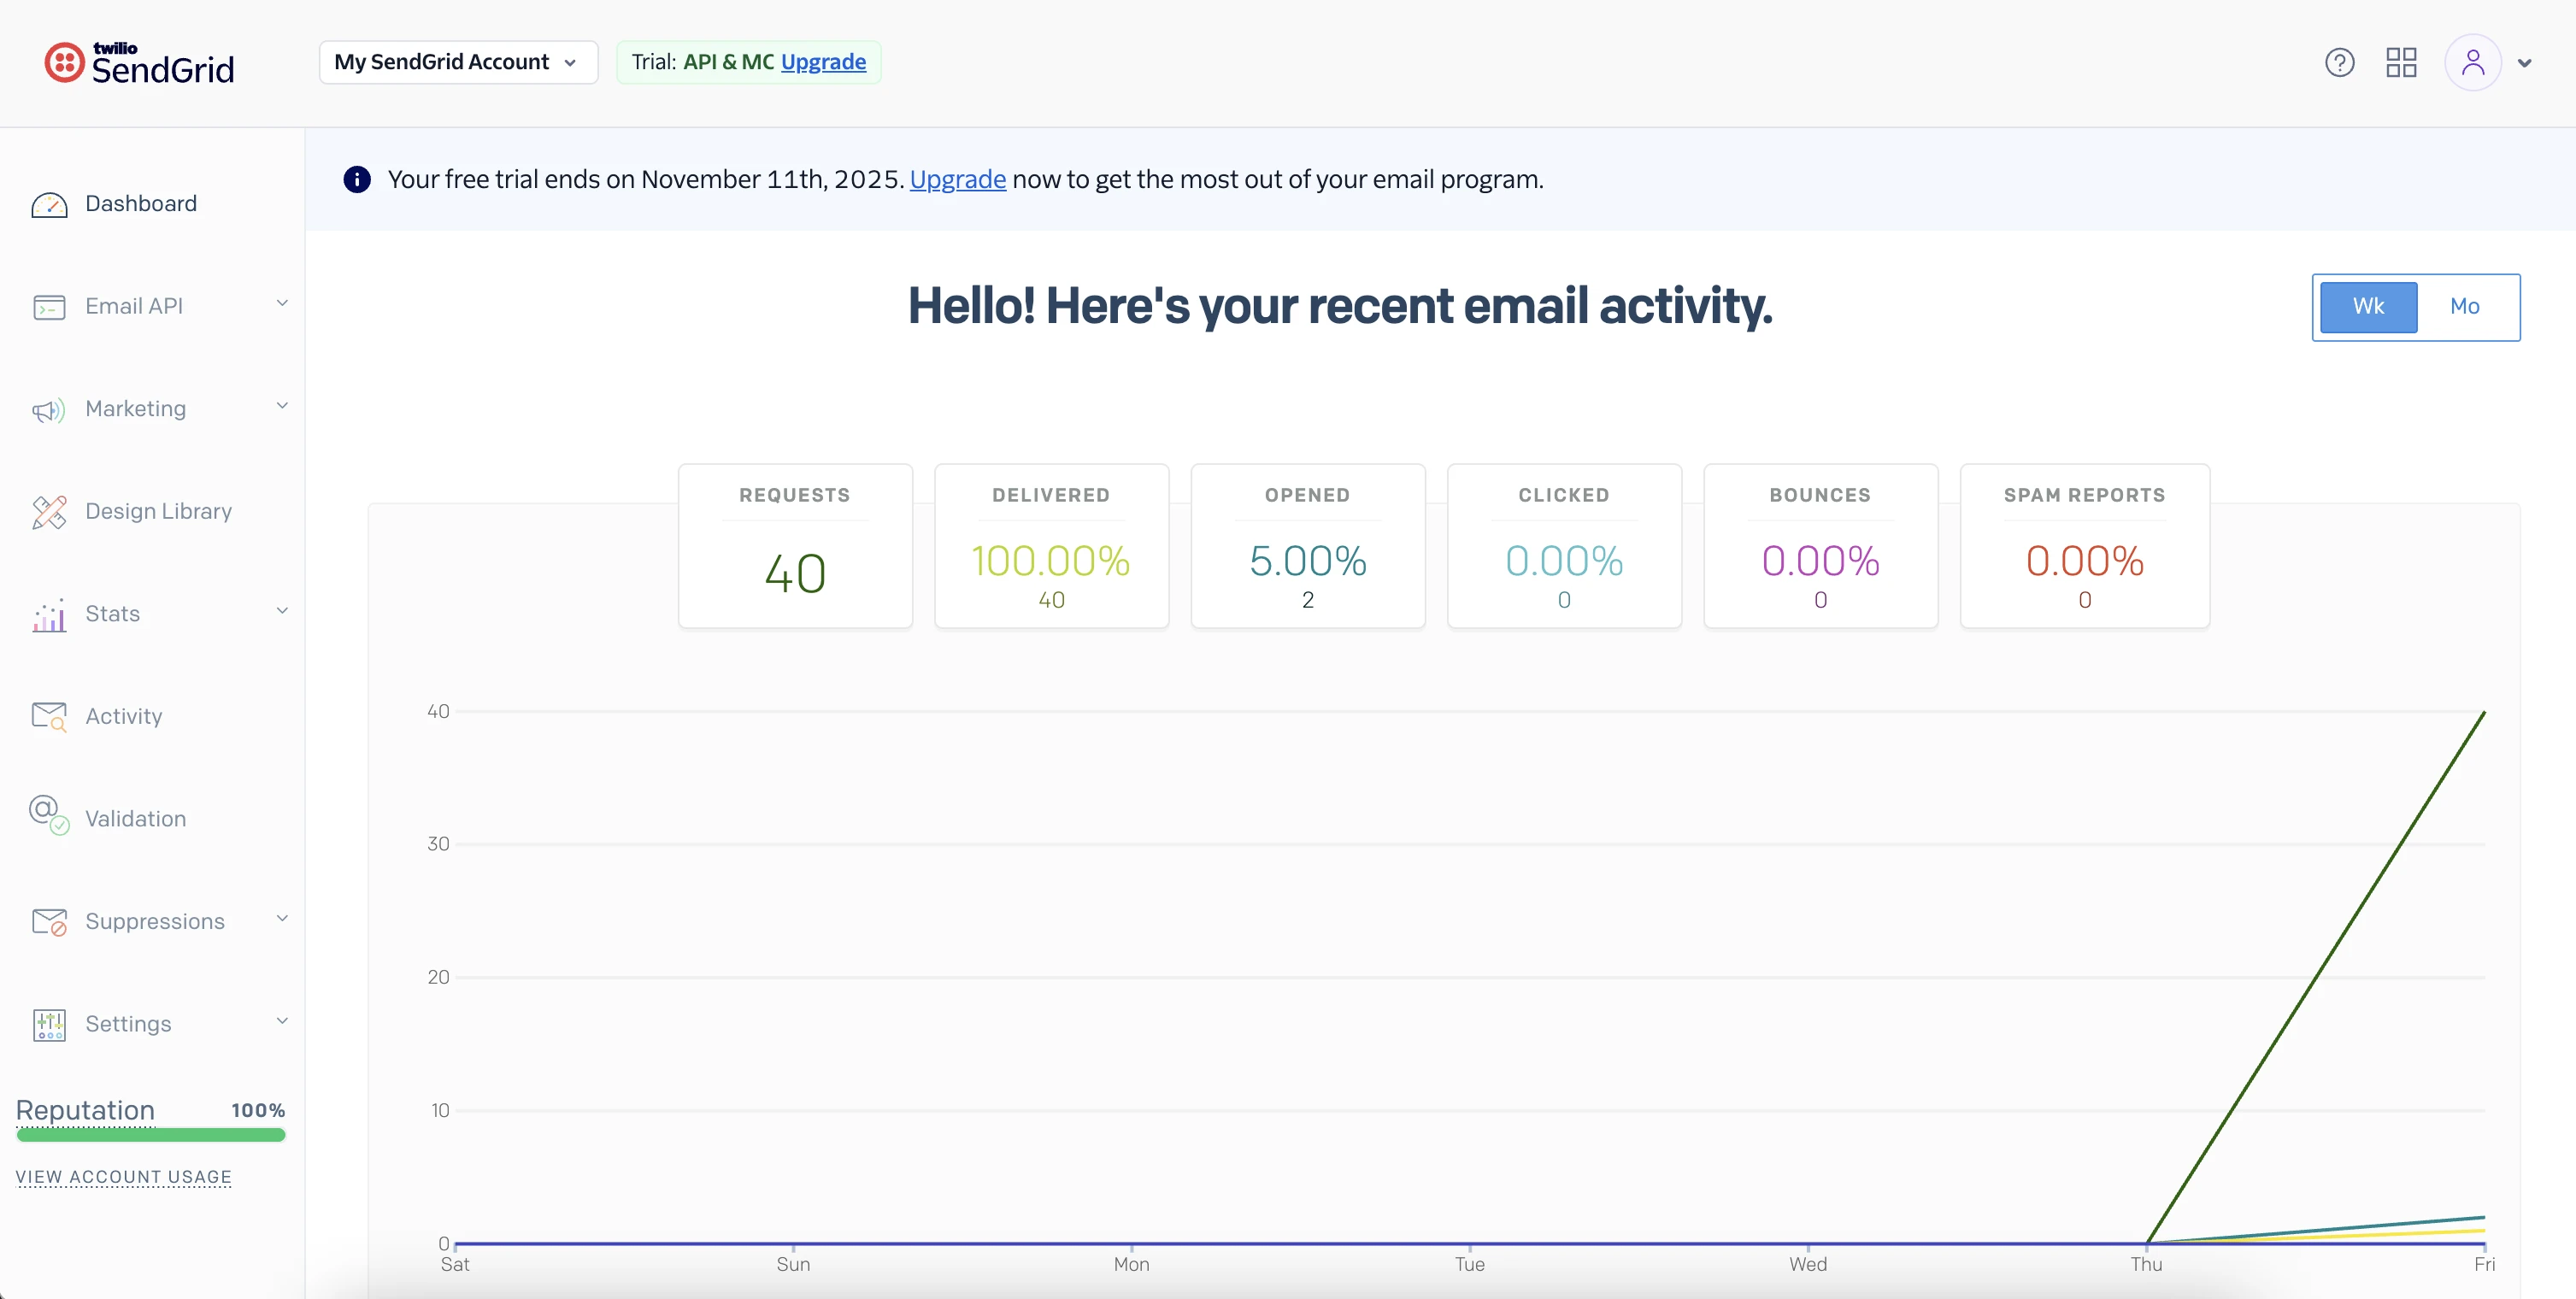Click Upgrade link in trial banner
The height and width of the screenshot is (1299, 2576).
coord(957,179)
